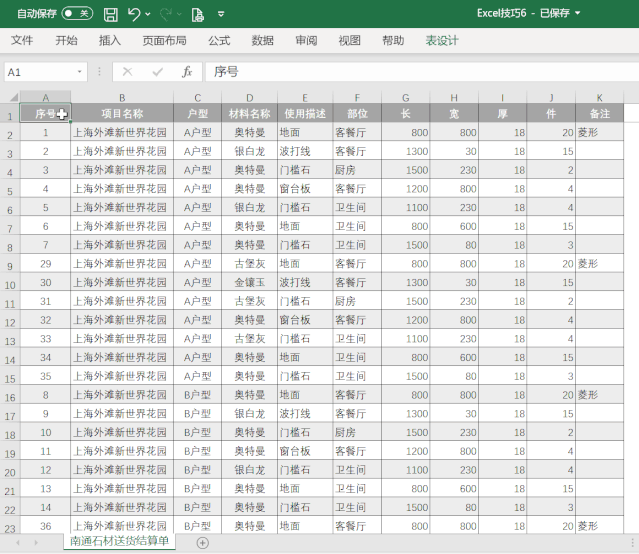Image resolution: width=639 pixels, height=554 pixels.
Task: Toggle the AutoSave (自动保存) switch
Action: click(76, 14)
